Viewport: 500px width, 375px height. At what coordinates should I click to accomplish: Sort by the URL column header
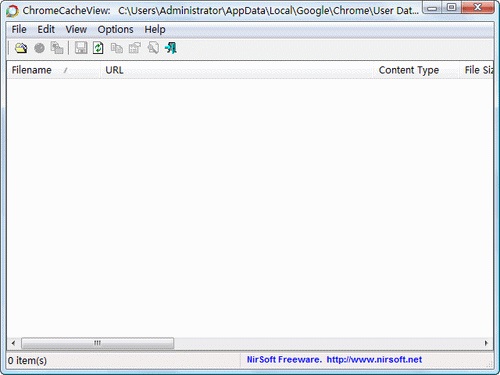(x=237, y=70)
